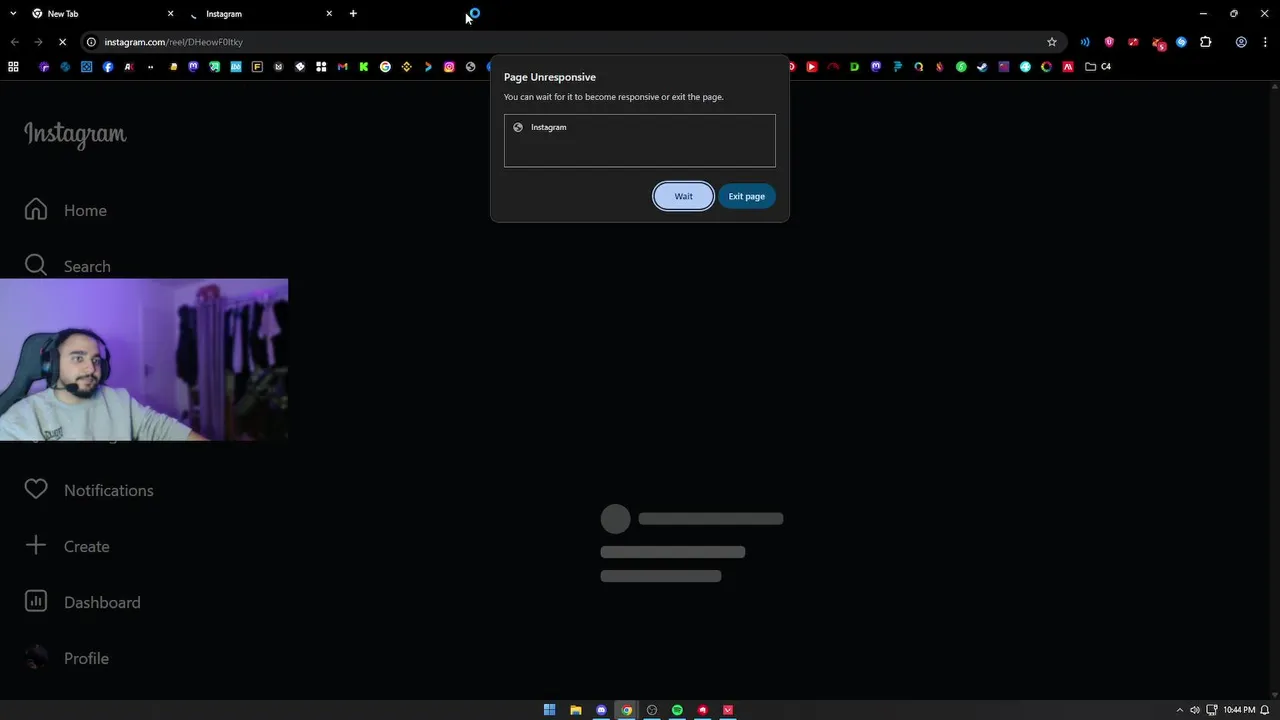Image resolution: width=1280 pixels, height=720 pixels.
Task: Click the Exit page button
Action: click(x=746, y=196)
